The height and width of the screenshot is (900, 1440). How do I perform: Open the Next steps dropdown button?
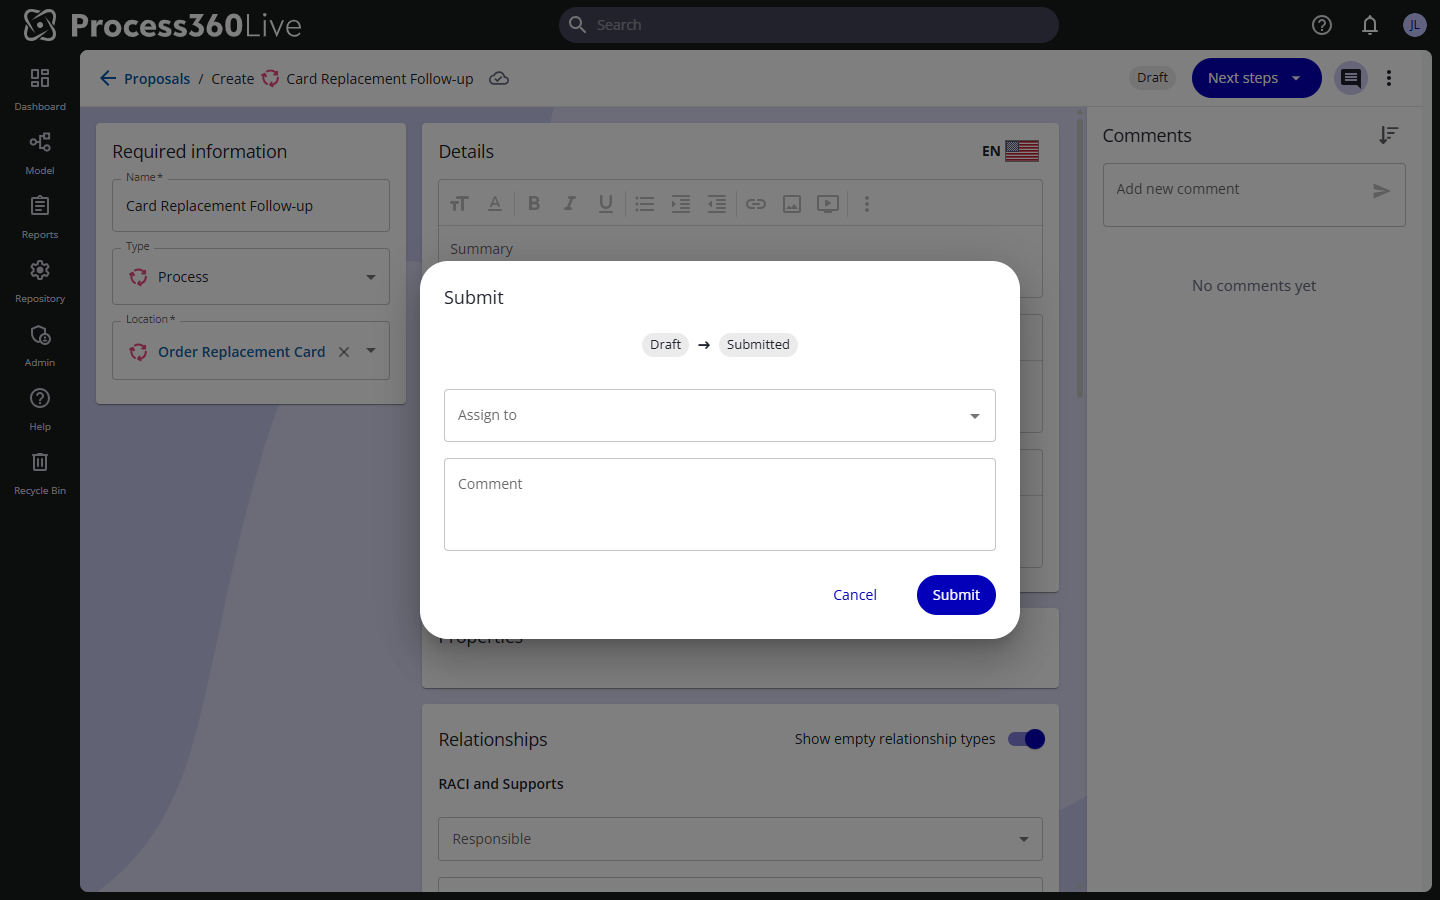tap(1256, 78)
